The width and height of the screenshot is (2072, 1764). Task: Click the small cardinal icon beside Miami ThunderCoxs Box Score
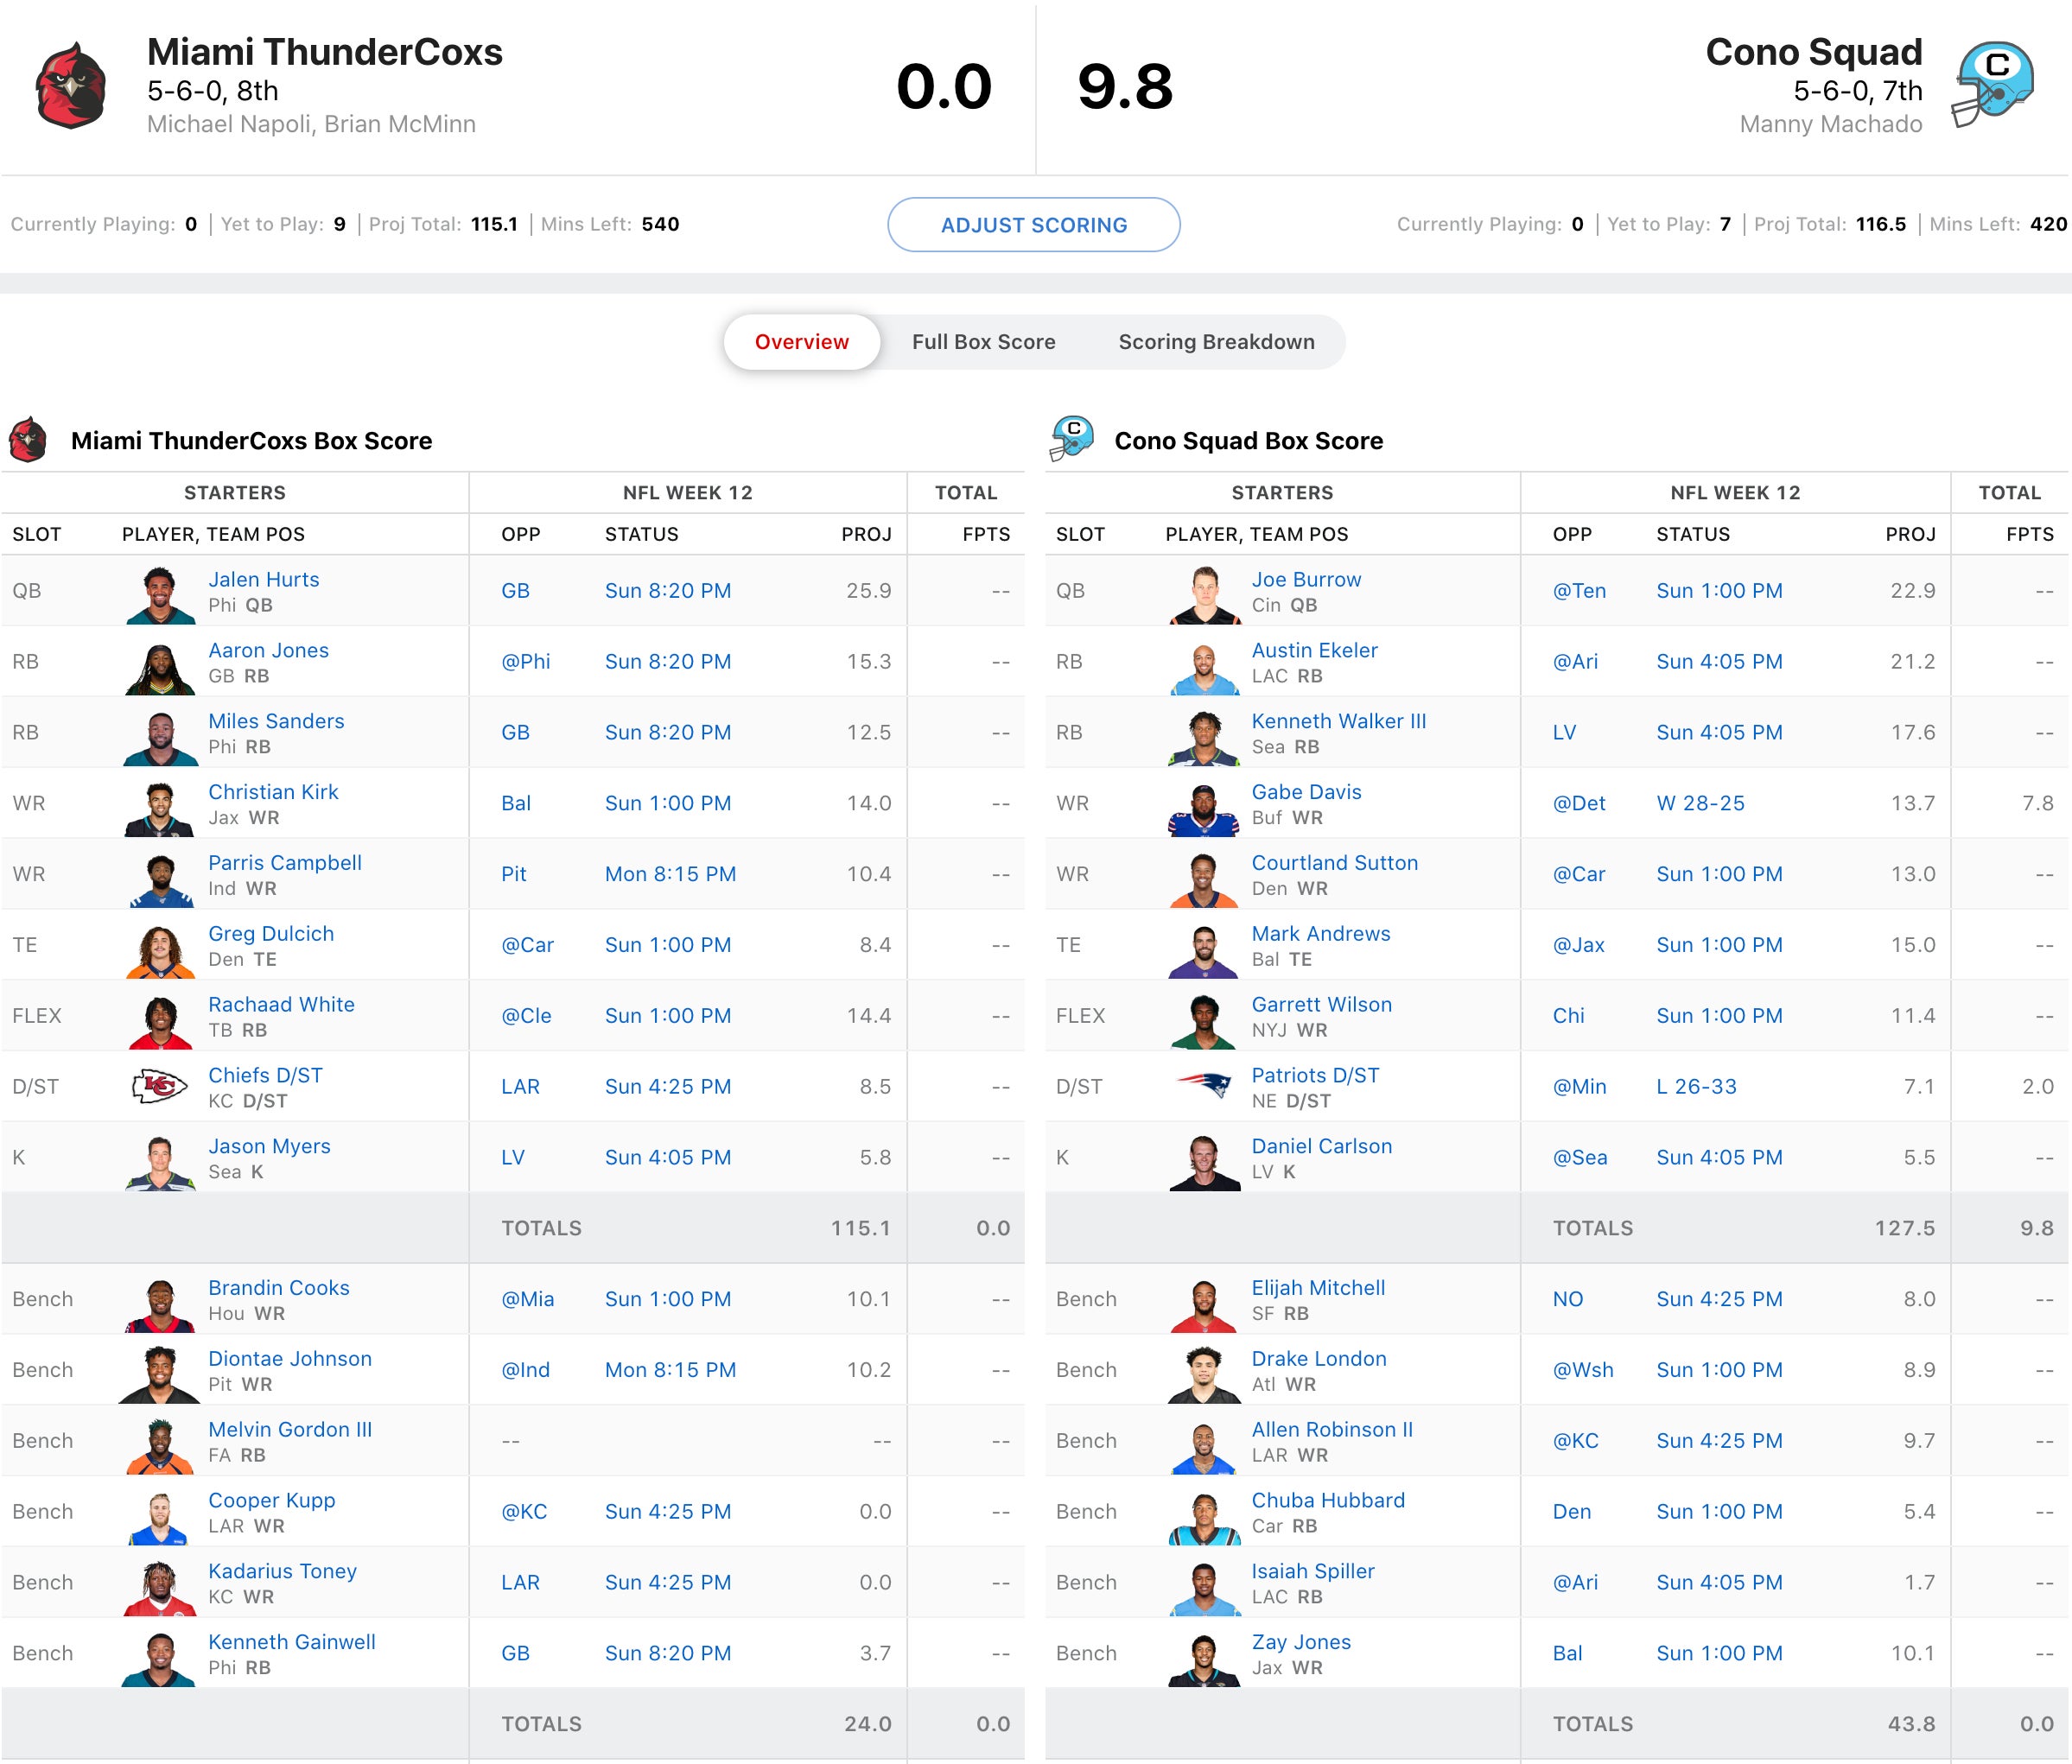coord(28,440)
